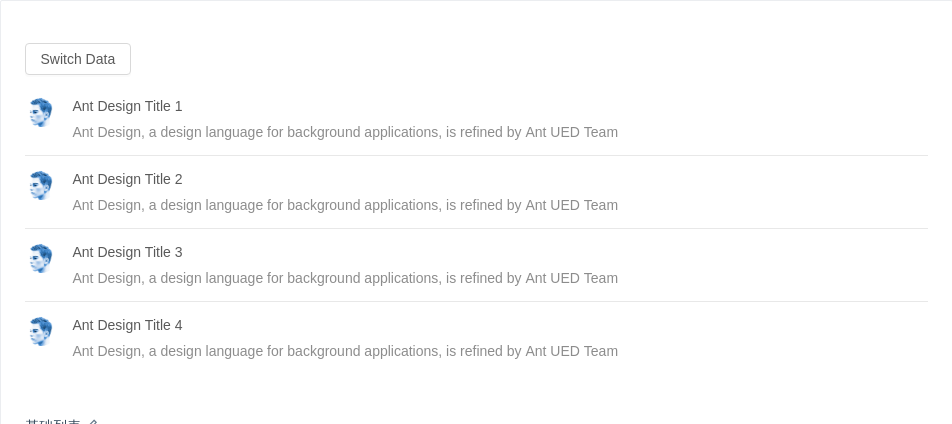Viewport: 952px width, 424px height.
Task: Open the Ant Design Title 2 link
Action: pos(127,179)
